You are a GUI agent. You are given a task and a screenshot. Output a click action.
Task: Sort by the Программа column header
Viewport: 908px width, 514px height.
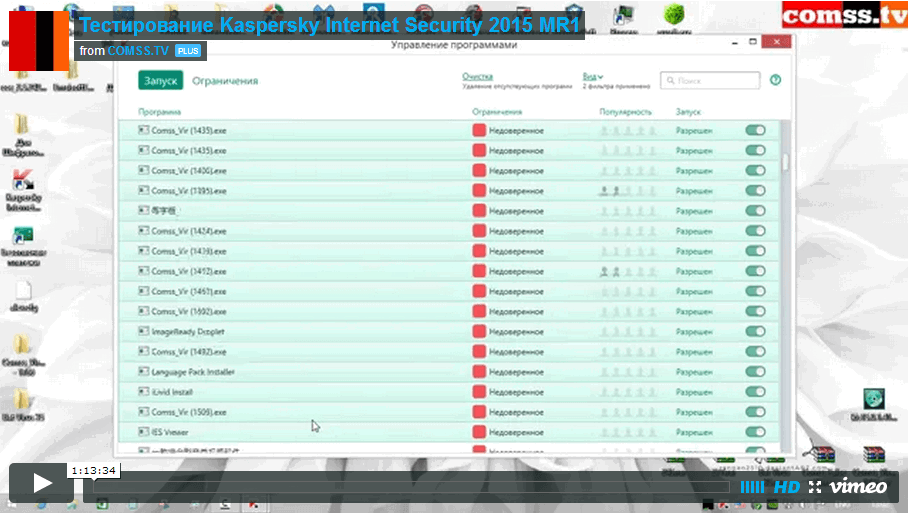(x=159, y=112)
